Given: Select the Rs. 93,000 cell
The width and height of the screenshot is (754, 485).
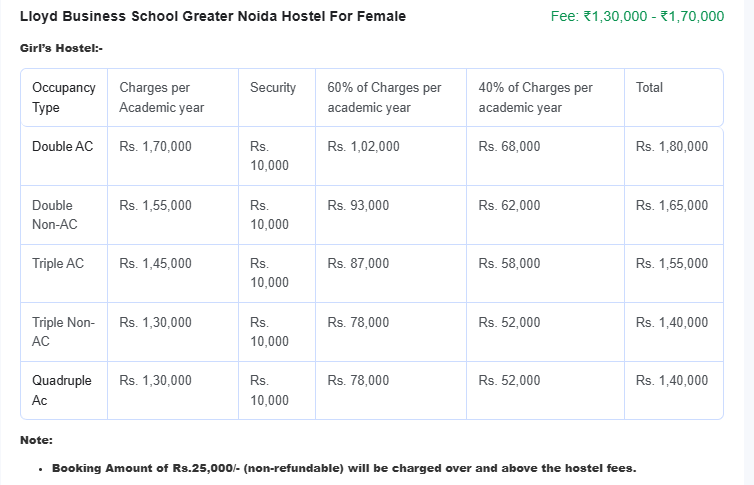Looking at the screenshot, I should [x=358, y=205].
